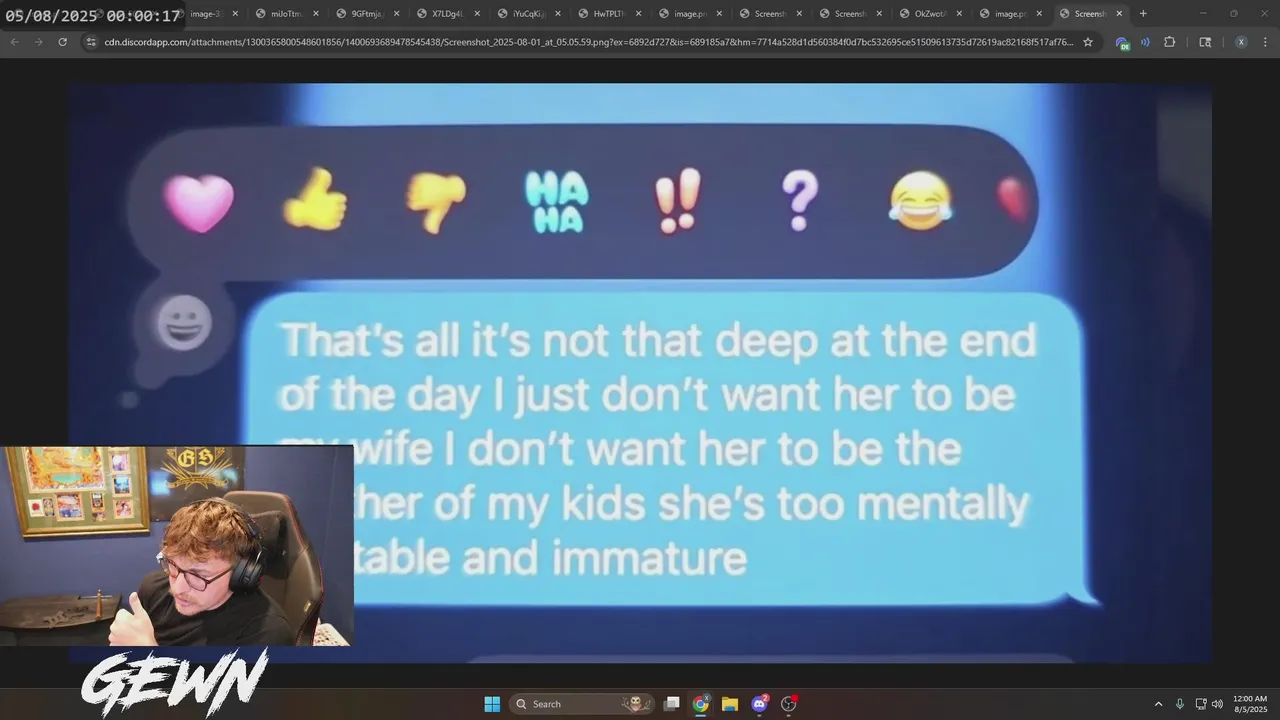Screen dimensions: 1280x720
Task: Focus the cdn.discordapp.com address bar
Action: point(588,42)
